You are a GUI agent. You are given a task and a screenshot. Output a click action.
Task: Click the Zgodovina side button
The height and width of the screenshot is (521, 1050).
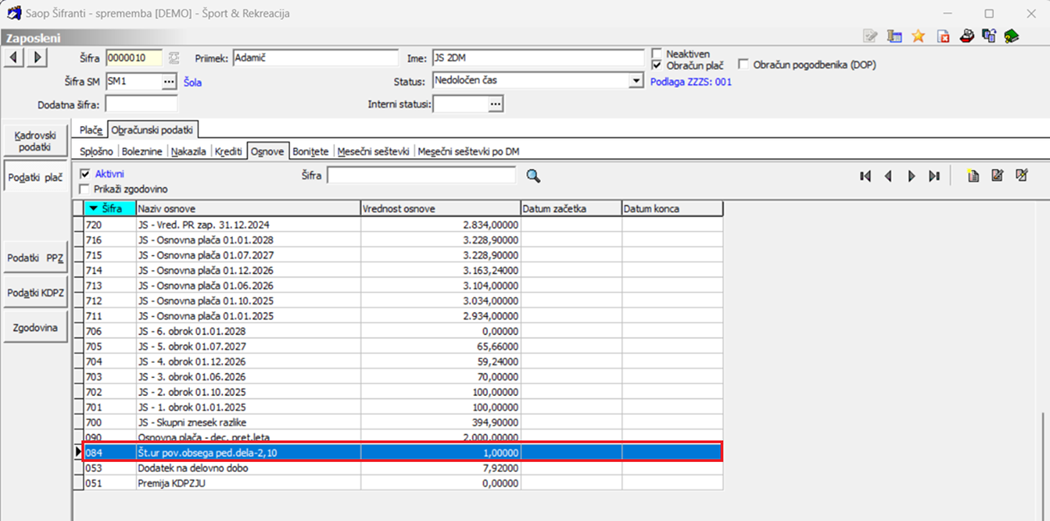(x=34, y=327)
